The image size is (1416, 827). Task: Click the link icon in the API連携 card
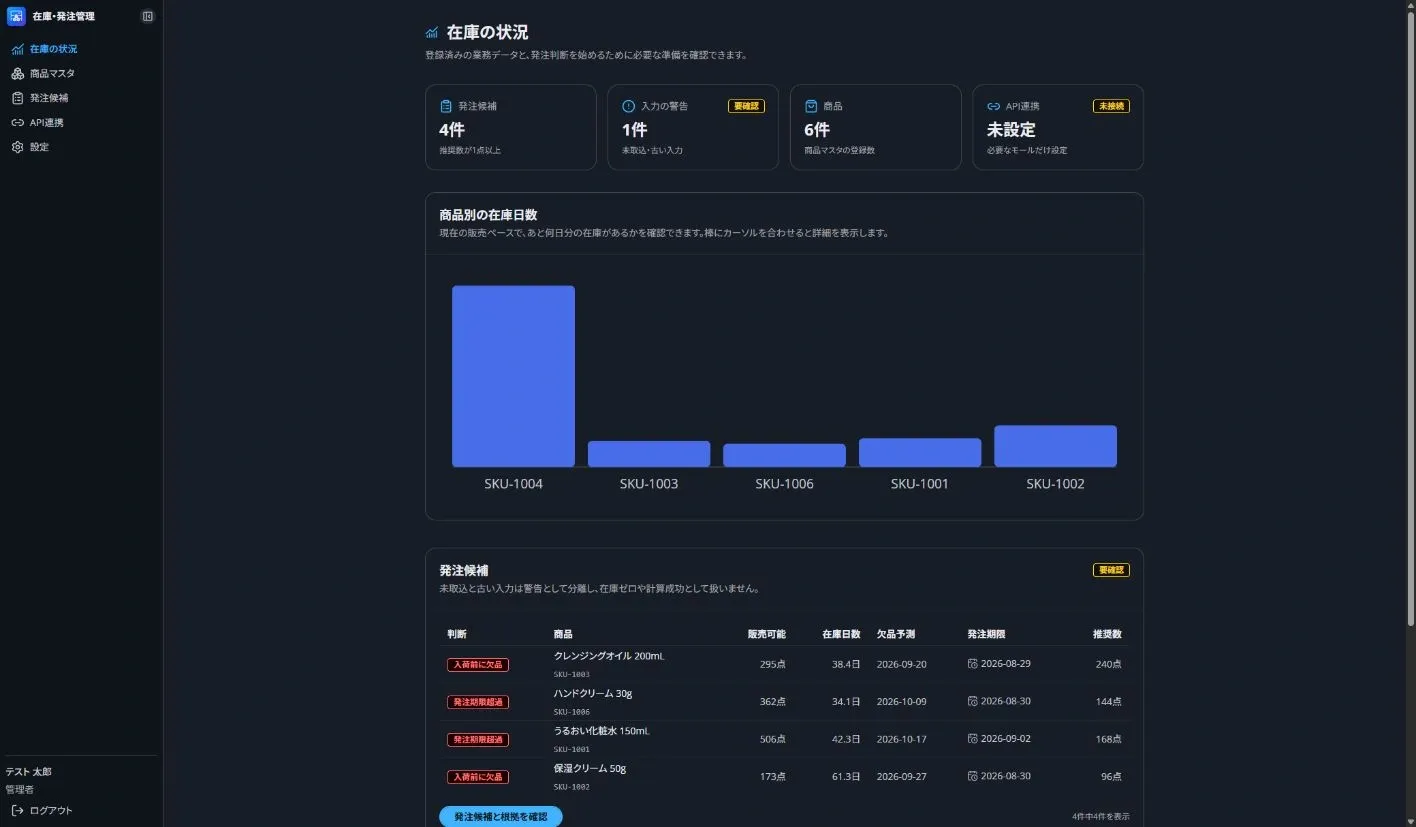pyautogui.click(x=993, y=106)
